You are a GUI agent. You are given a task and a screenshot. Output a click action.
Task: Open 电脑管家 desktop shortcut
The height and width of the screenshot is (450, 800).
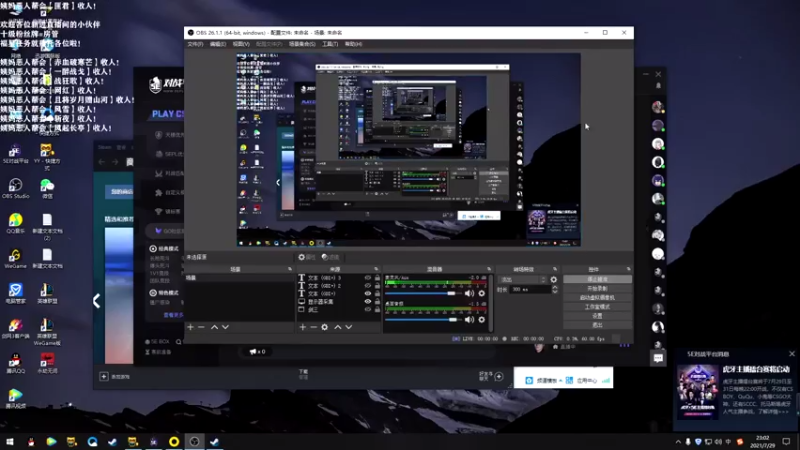tap(15, 293)
